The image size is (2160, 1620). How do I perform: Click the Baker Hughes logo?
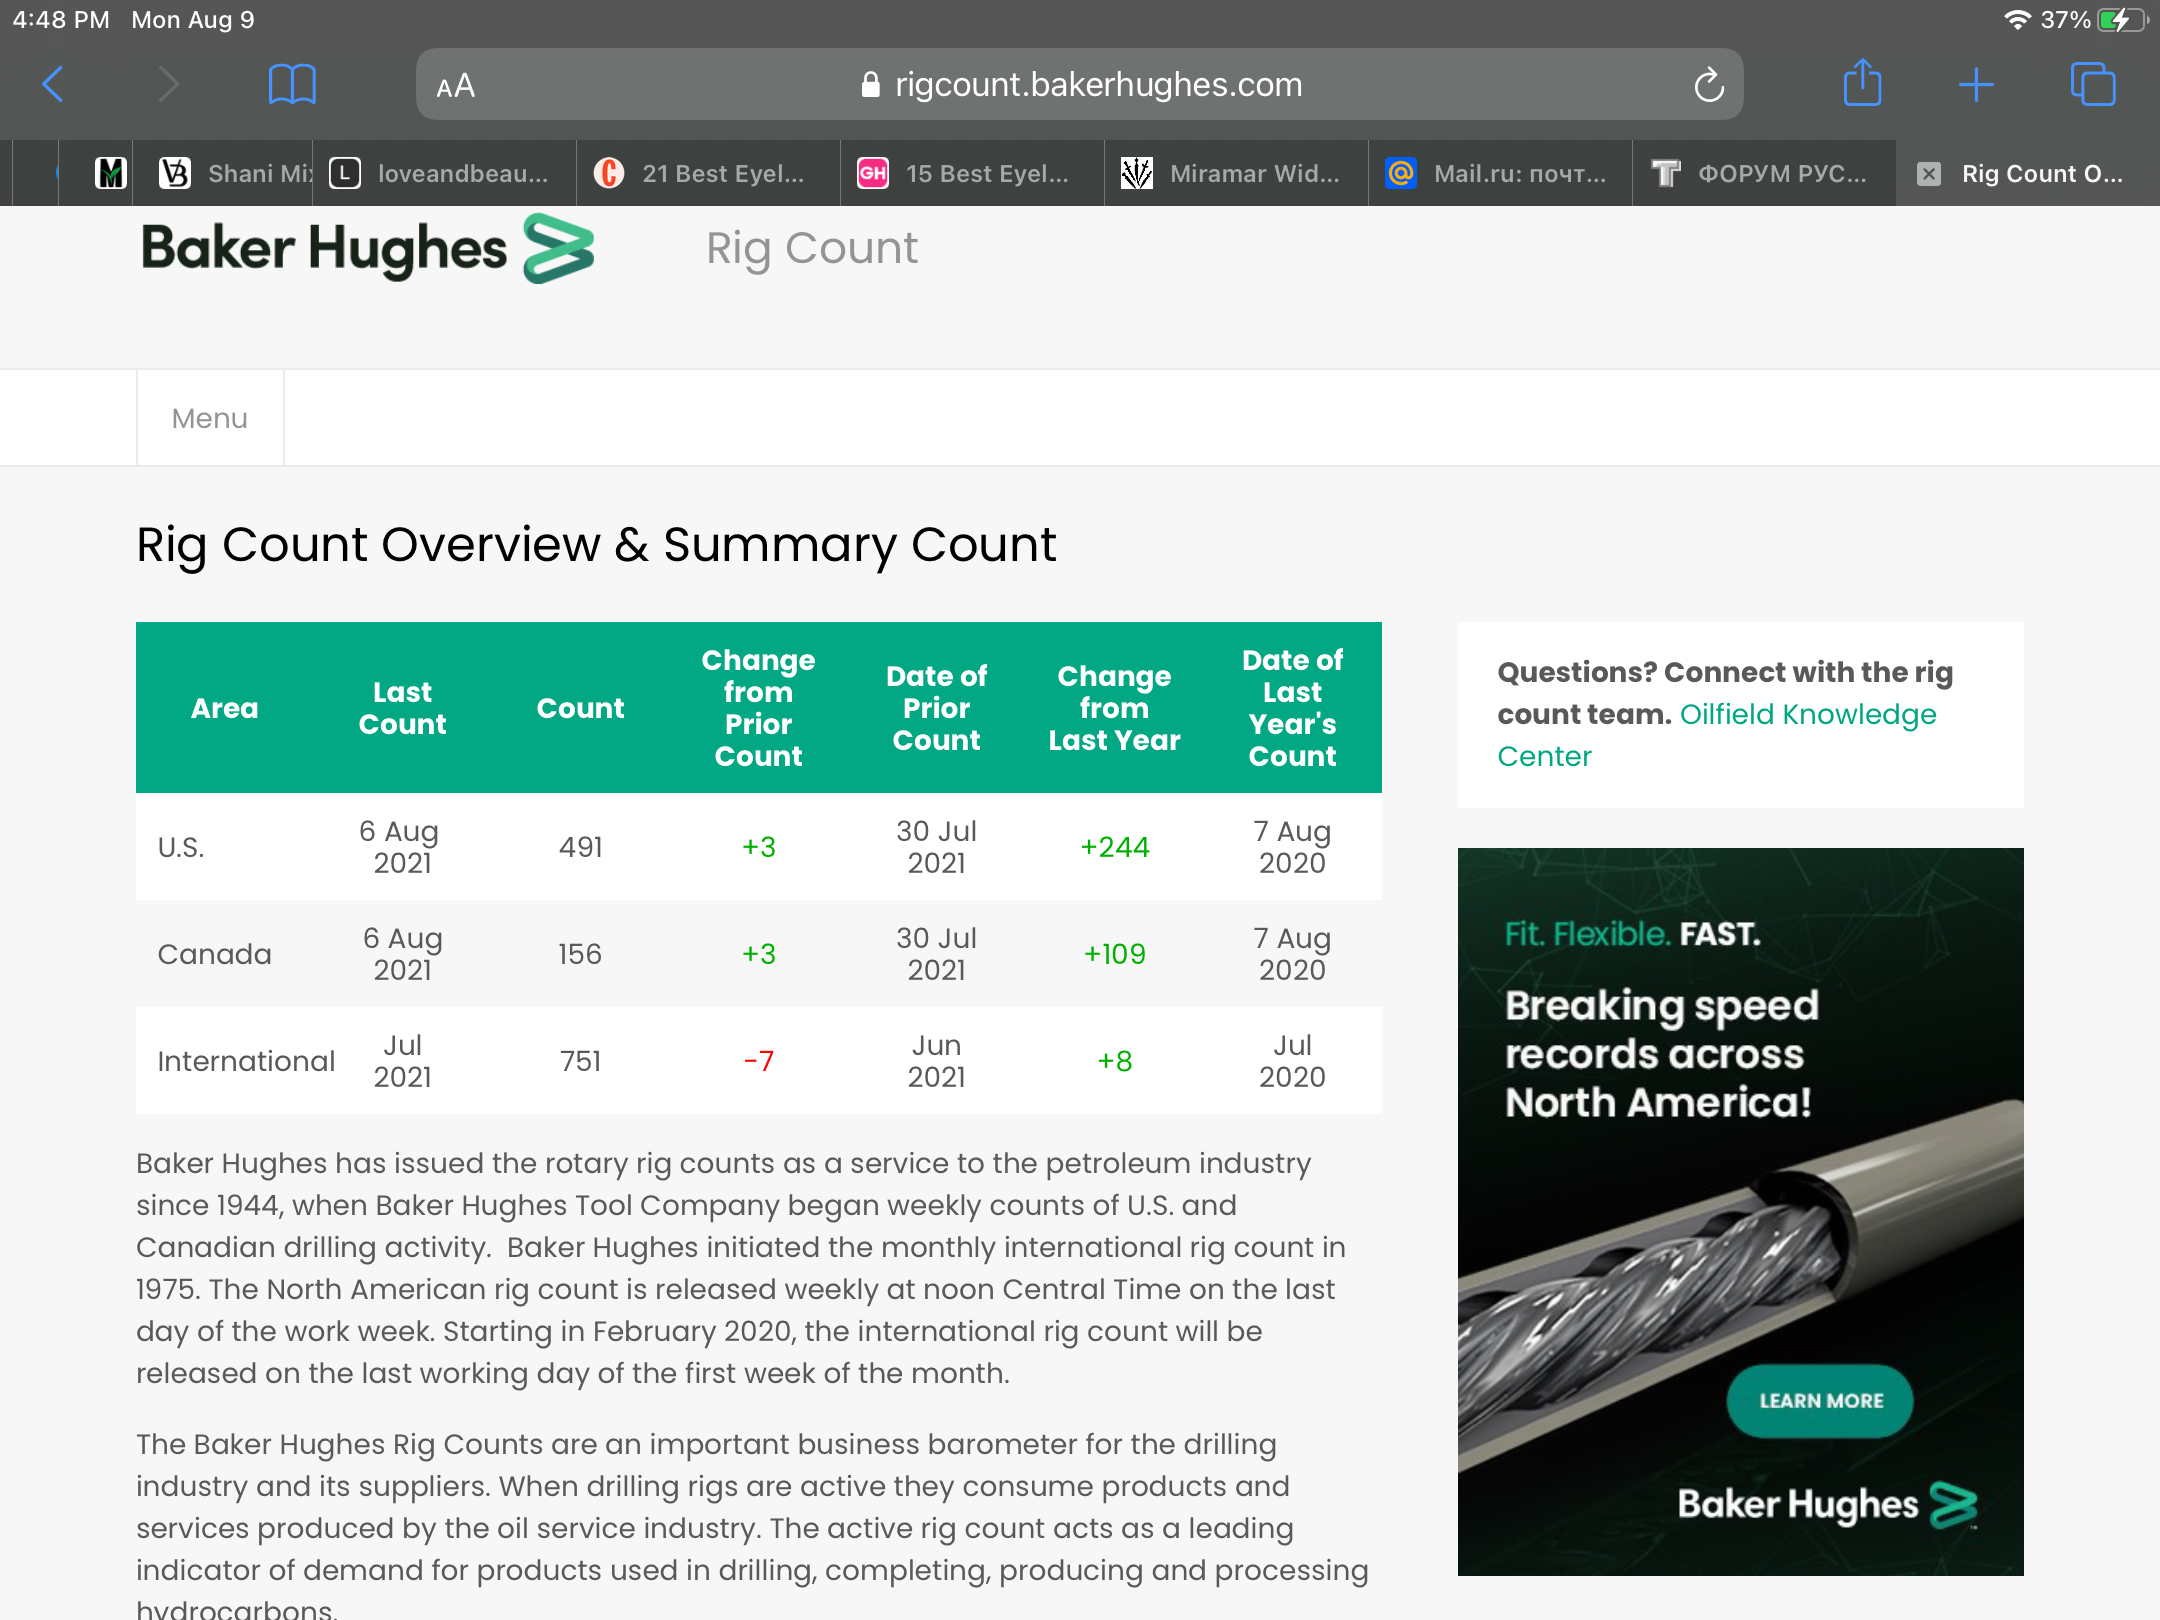point(368,249)
